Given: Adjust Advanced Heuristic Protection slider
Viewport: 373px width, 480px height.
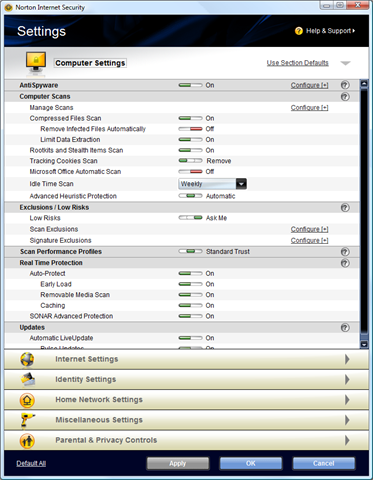Looking at the screenshot, I should [x=190, y=196].
